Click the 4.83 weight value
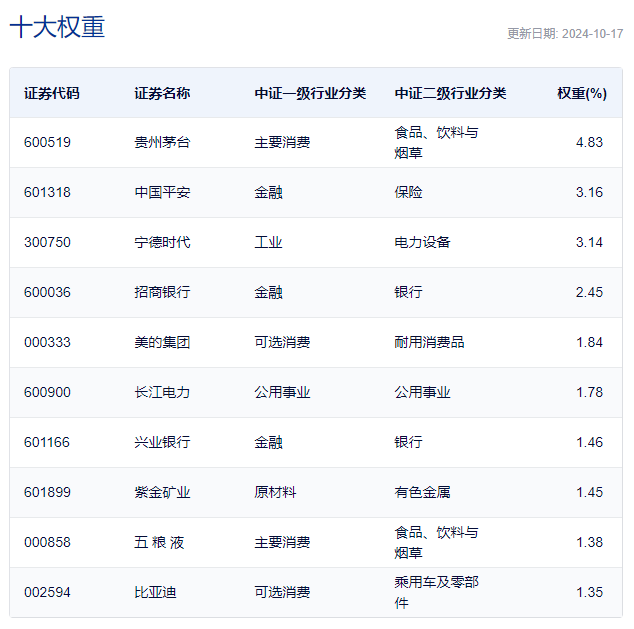 (x=589, y=142)
